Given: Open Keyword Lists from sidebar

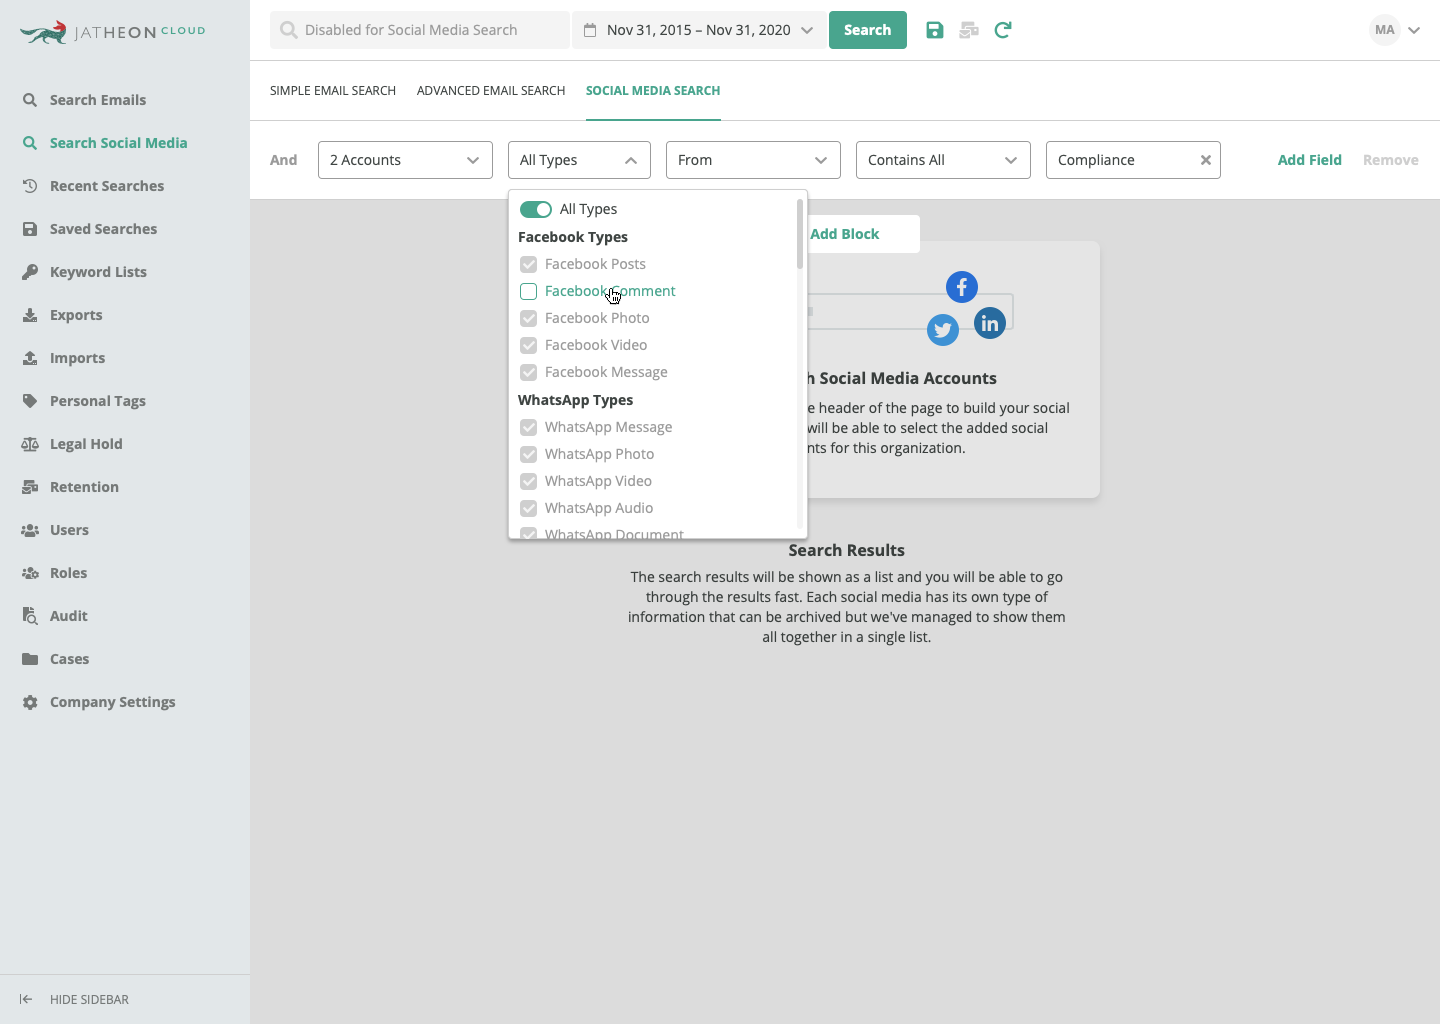Looking at the screenshot, I should pyautogui.click(x=98, y=272).
